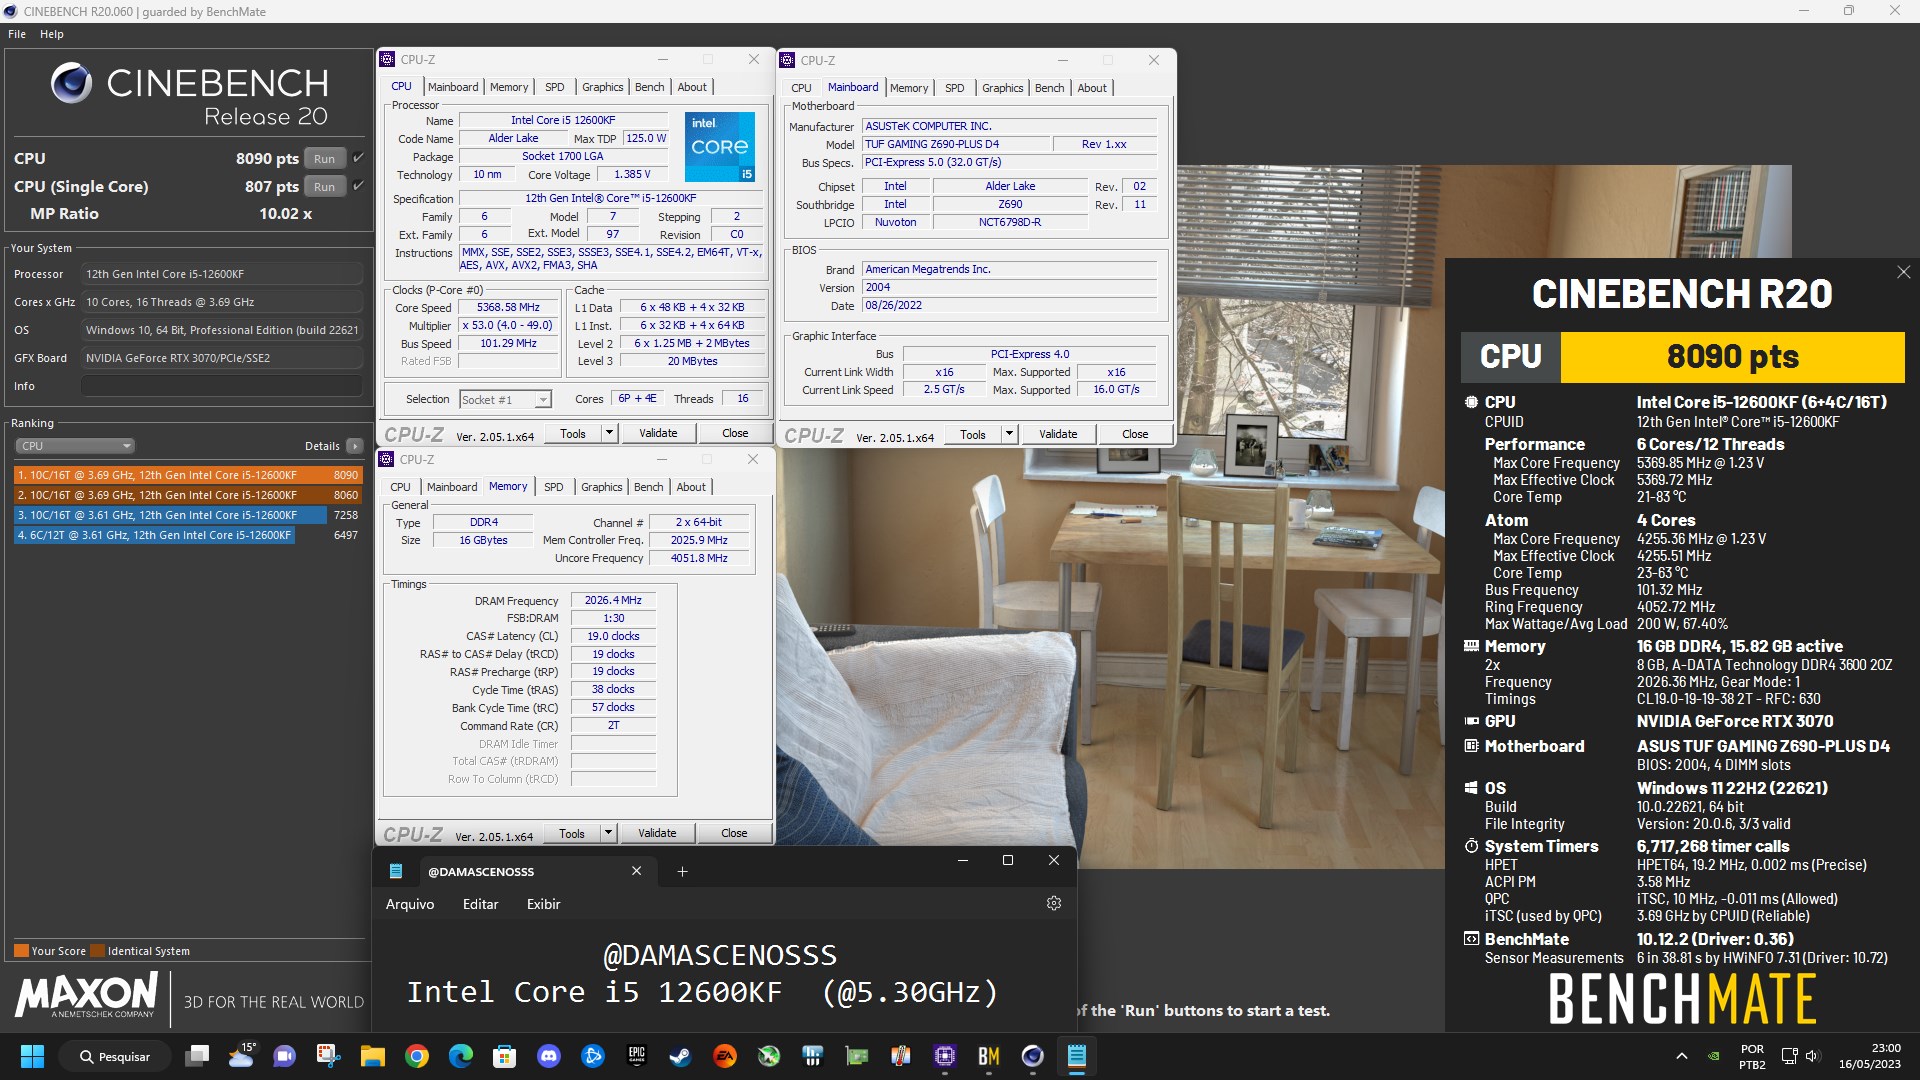1920x1080 pixels.
Task: Click Pesquisar taskbar search box
Action: point(115,1056)
